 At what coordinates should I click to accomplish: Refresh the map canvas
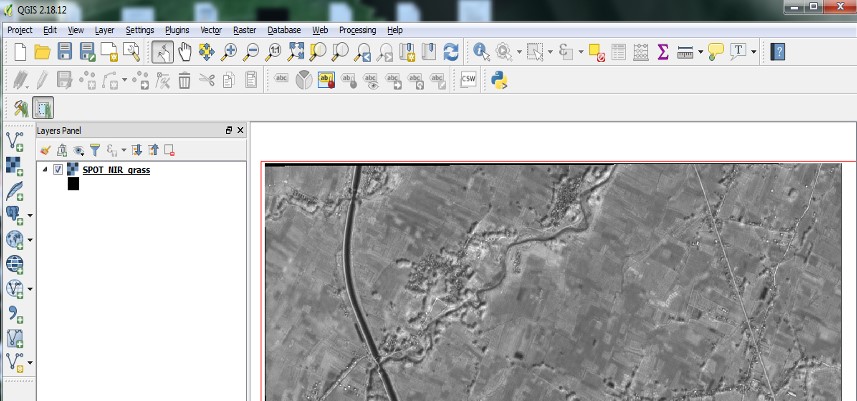click(451, 52)
